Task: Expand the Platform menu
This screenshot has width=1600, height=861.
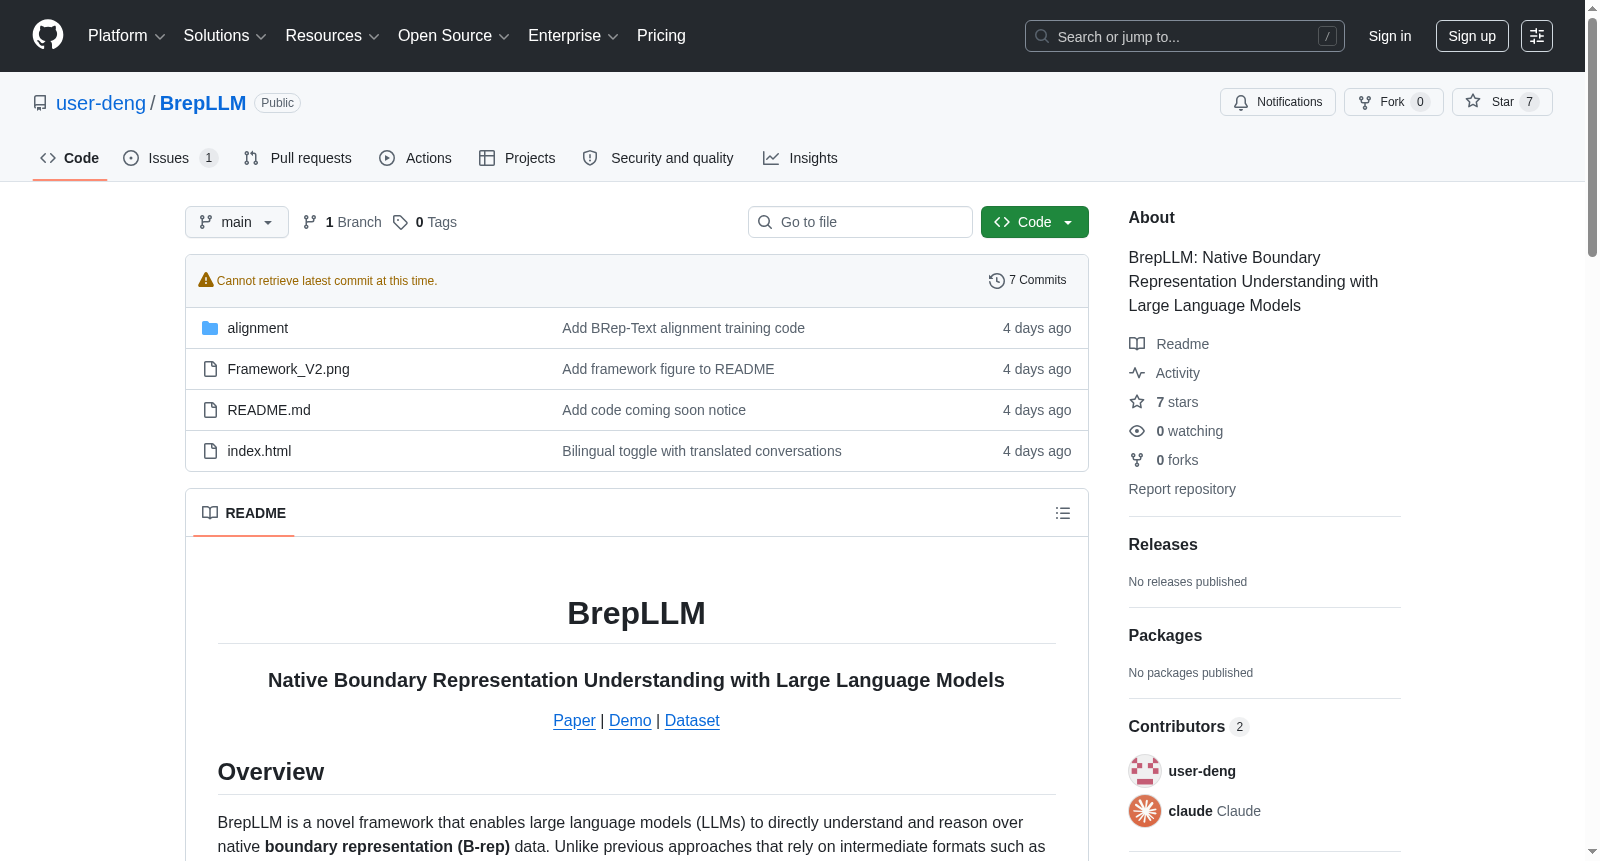Action: point(127,36)
